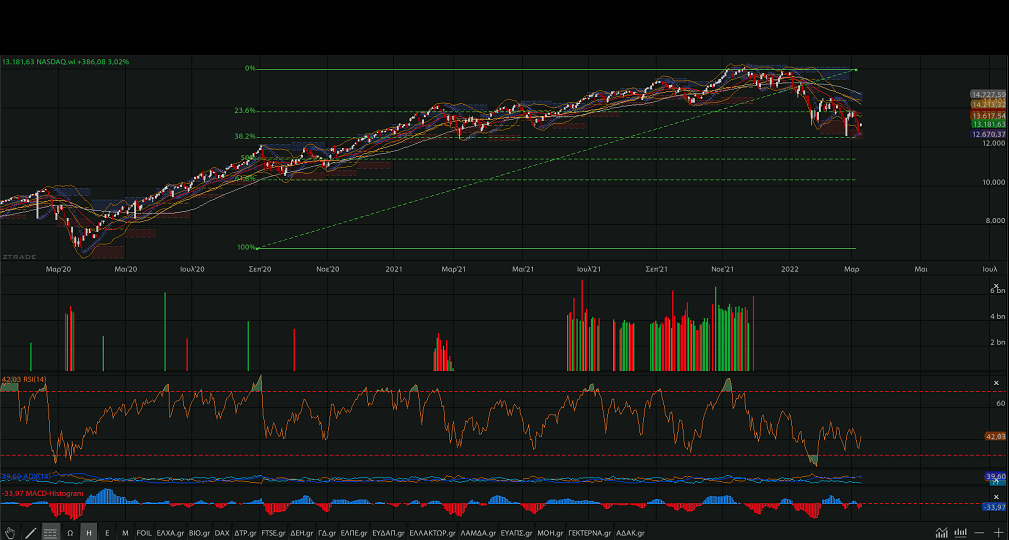
Task: Open the ΕΥΔΑΠ.gr symbol tab
Action: click(389, 533)
